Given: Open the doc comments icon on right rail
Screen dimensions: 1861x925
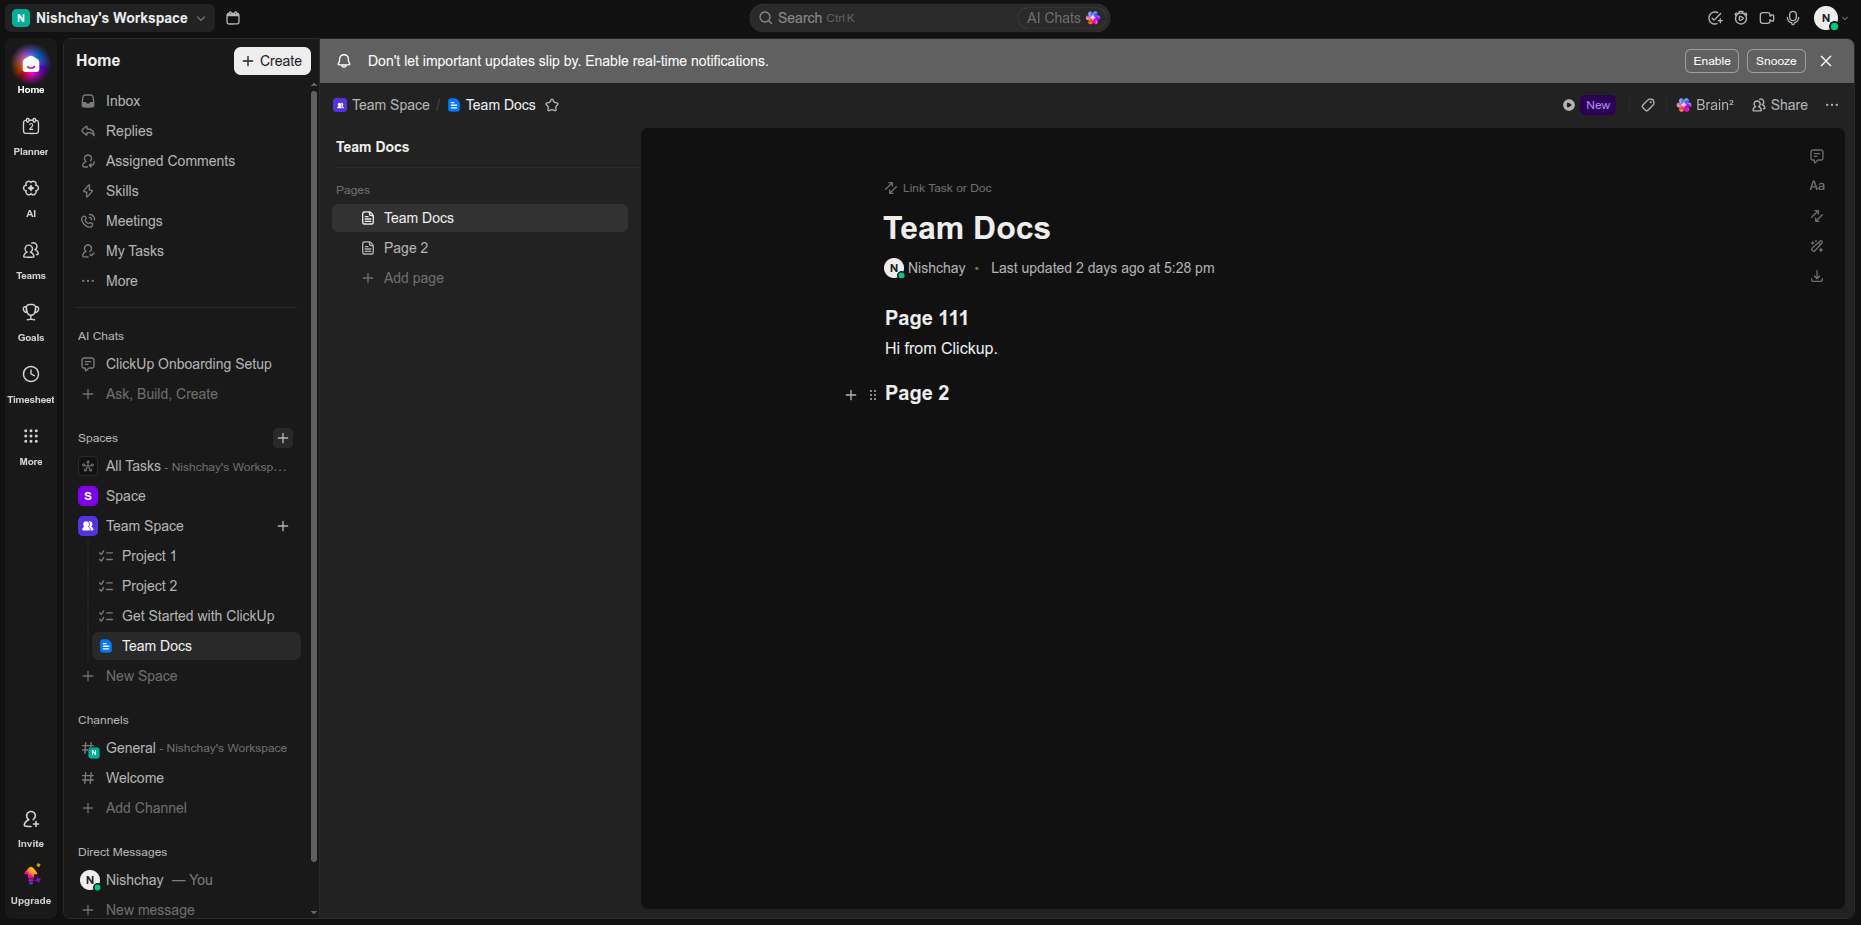Looking at the screenshot, I should click(x=1817, y=156).
